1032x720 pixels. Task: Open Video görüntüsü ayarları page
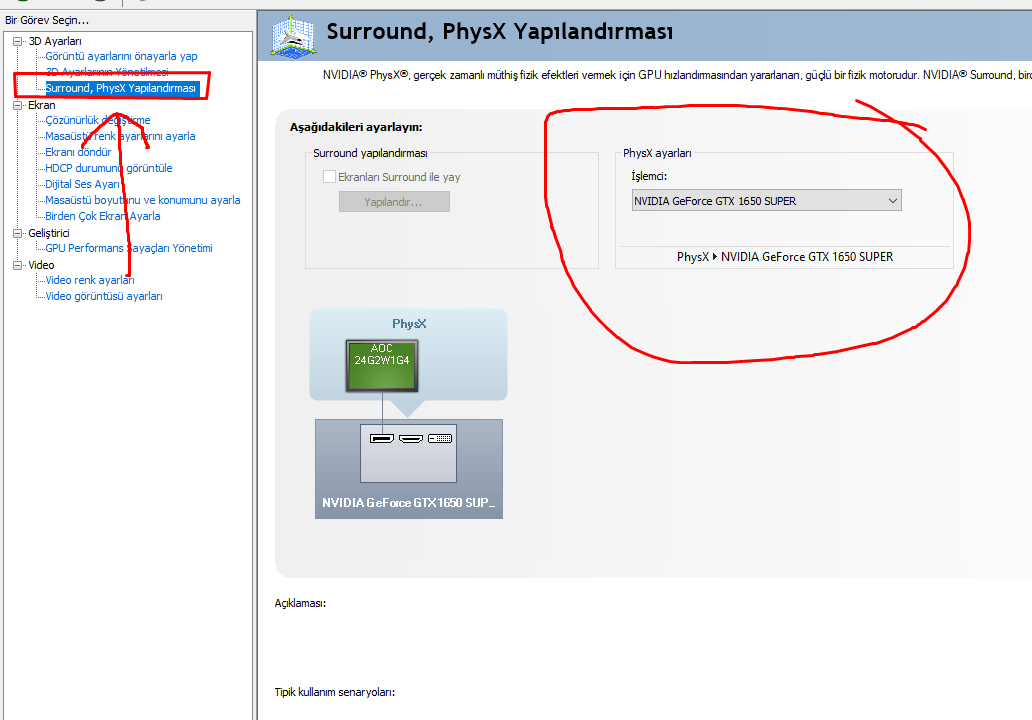click(103, 296)
